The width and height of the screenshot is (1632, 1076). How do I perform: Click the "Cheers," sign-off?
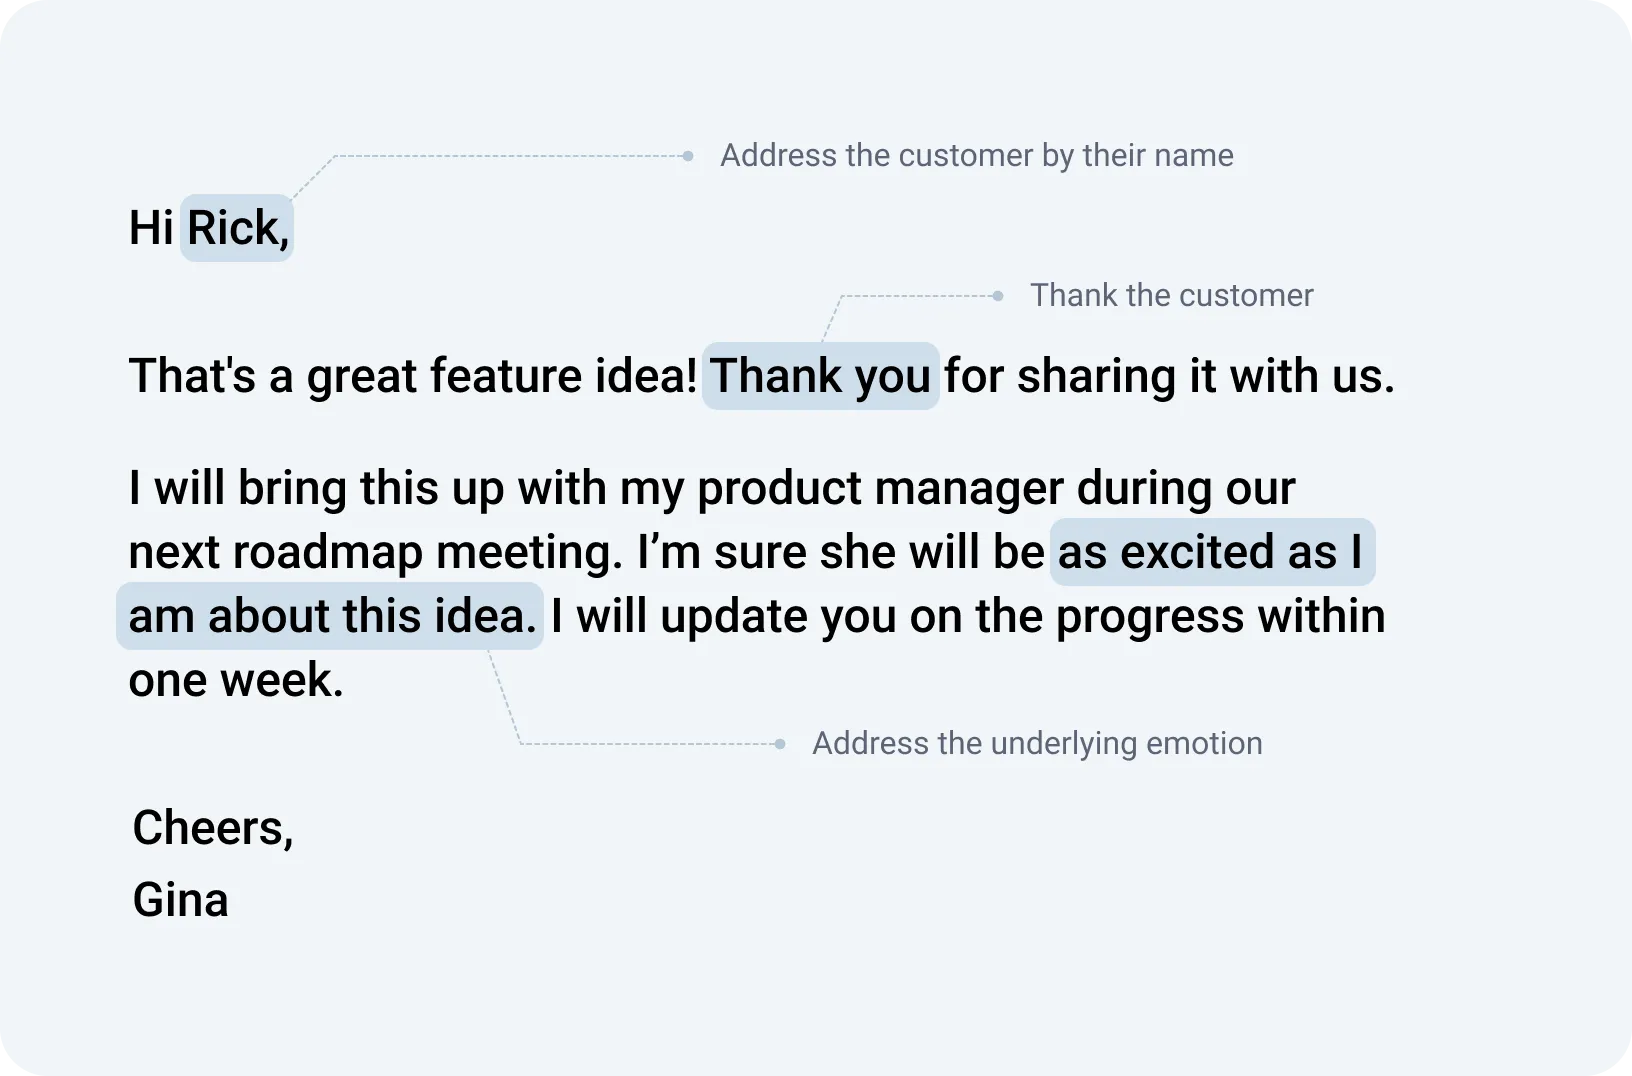[213, 828]
